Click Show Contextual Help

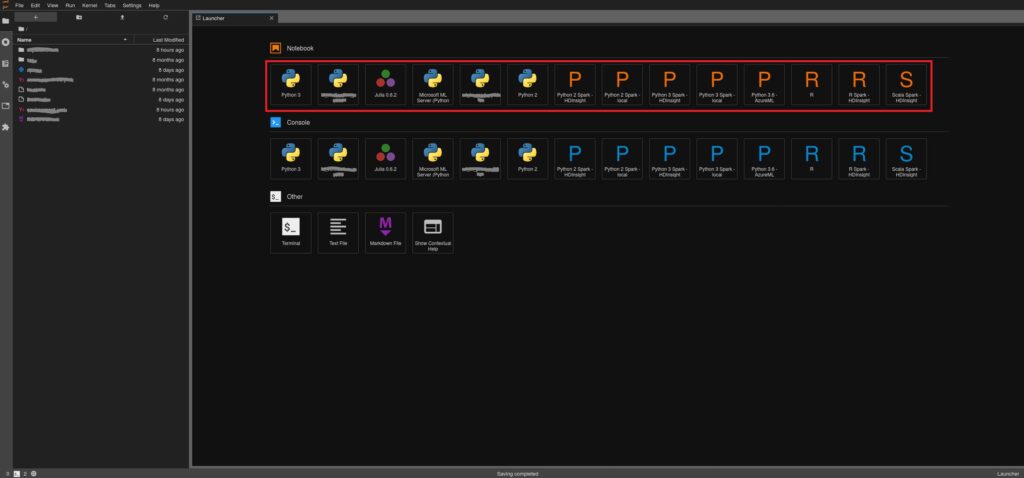432,232
